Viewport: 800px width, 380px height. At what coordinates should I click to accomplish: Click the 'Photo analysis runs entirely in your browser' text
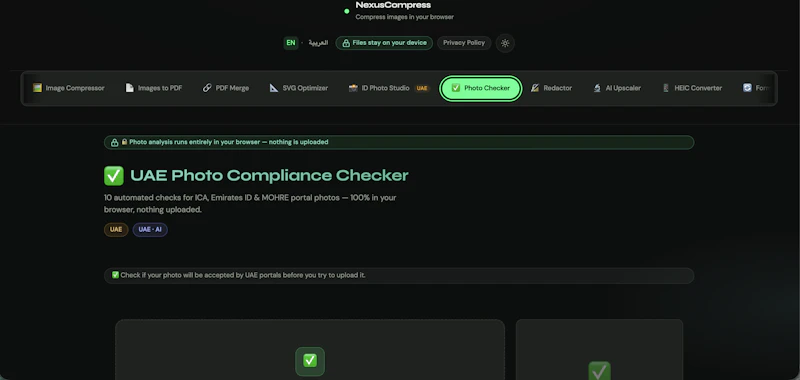[229, 142]
